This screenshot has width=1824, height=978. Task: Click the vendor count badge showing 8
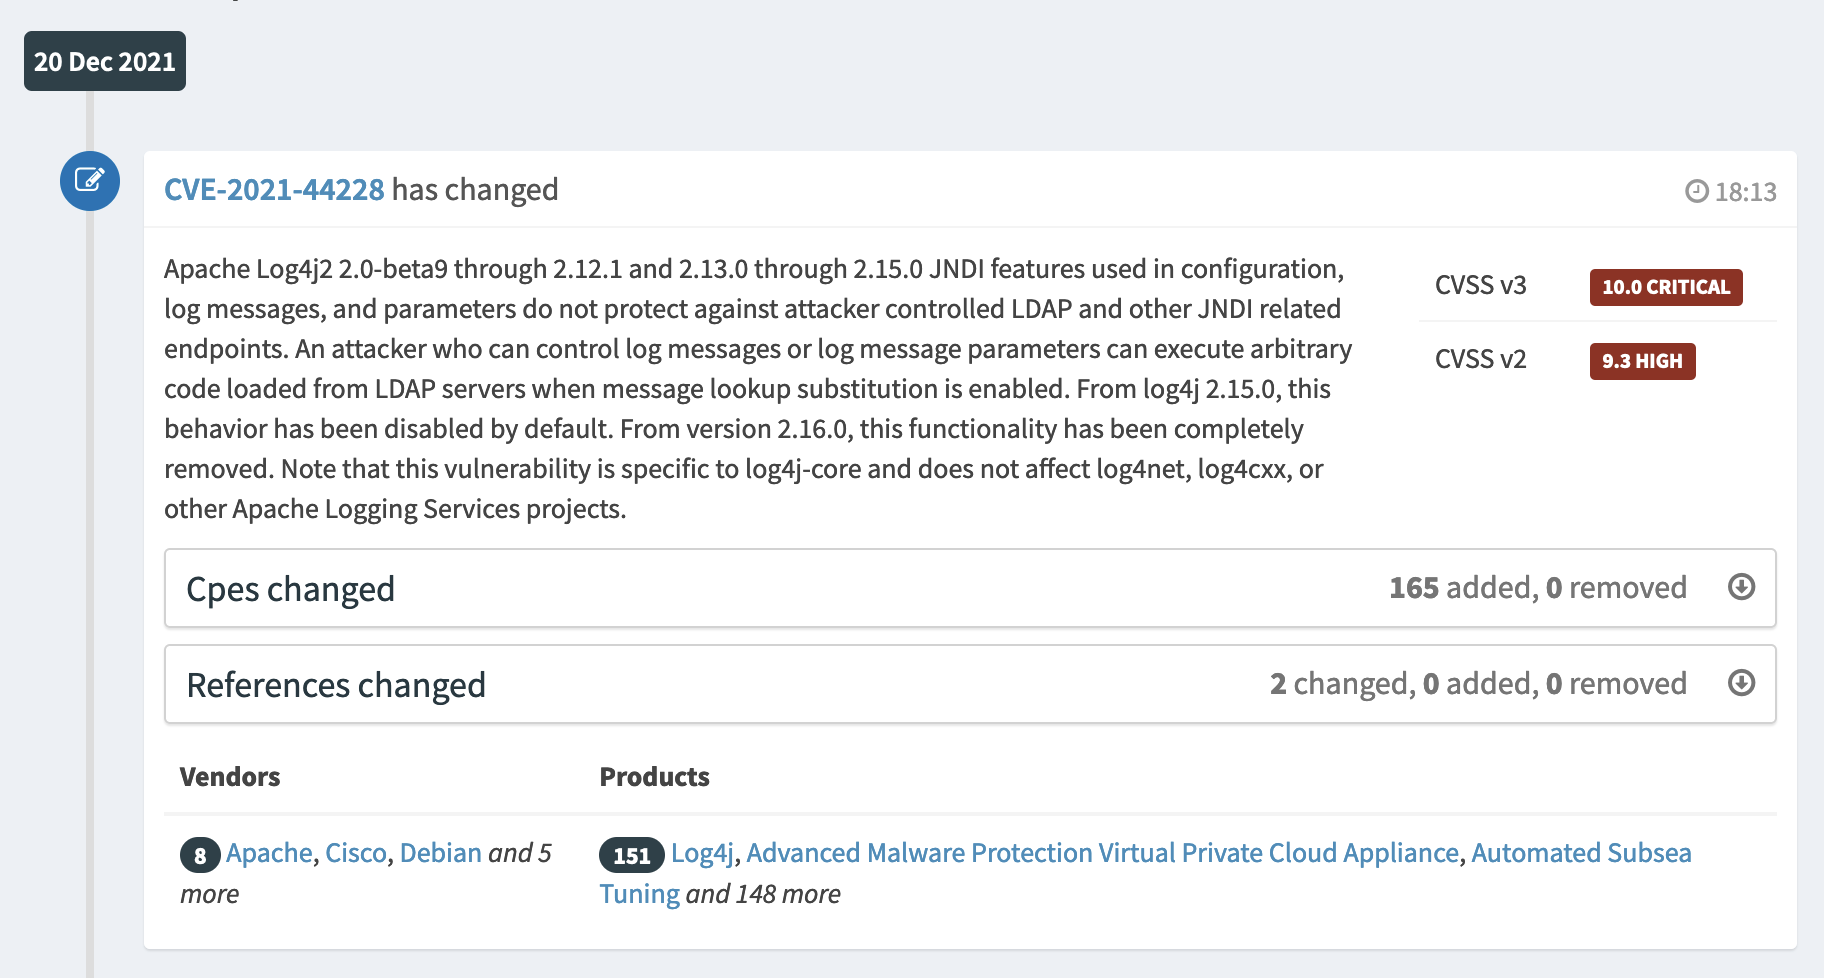(200, 855)
